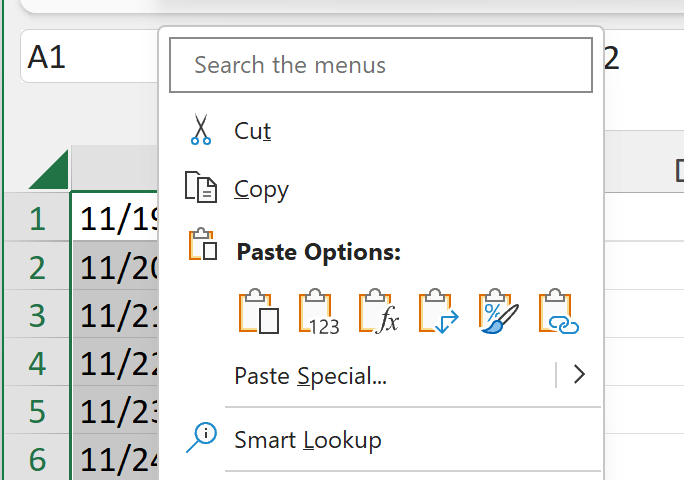684x480 pixels.
Task: Choose the Paste Formulas icon
Action: click(x=379, y=313)
